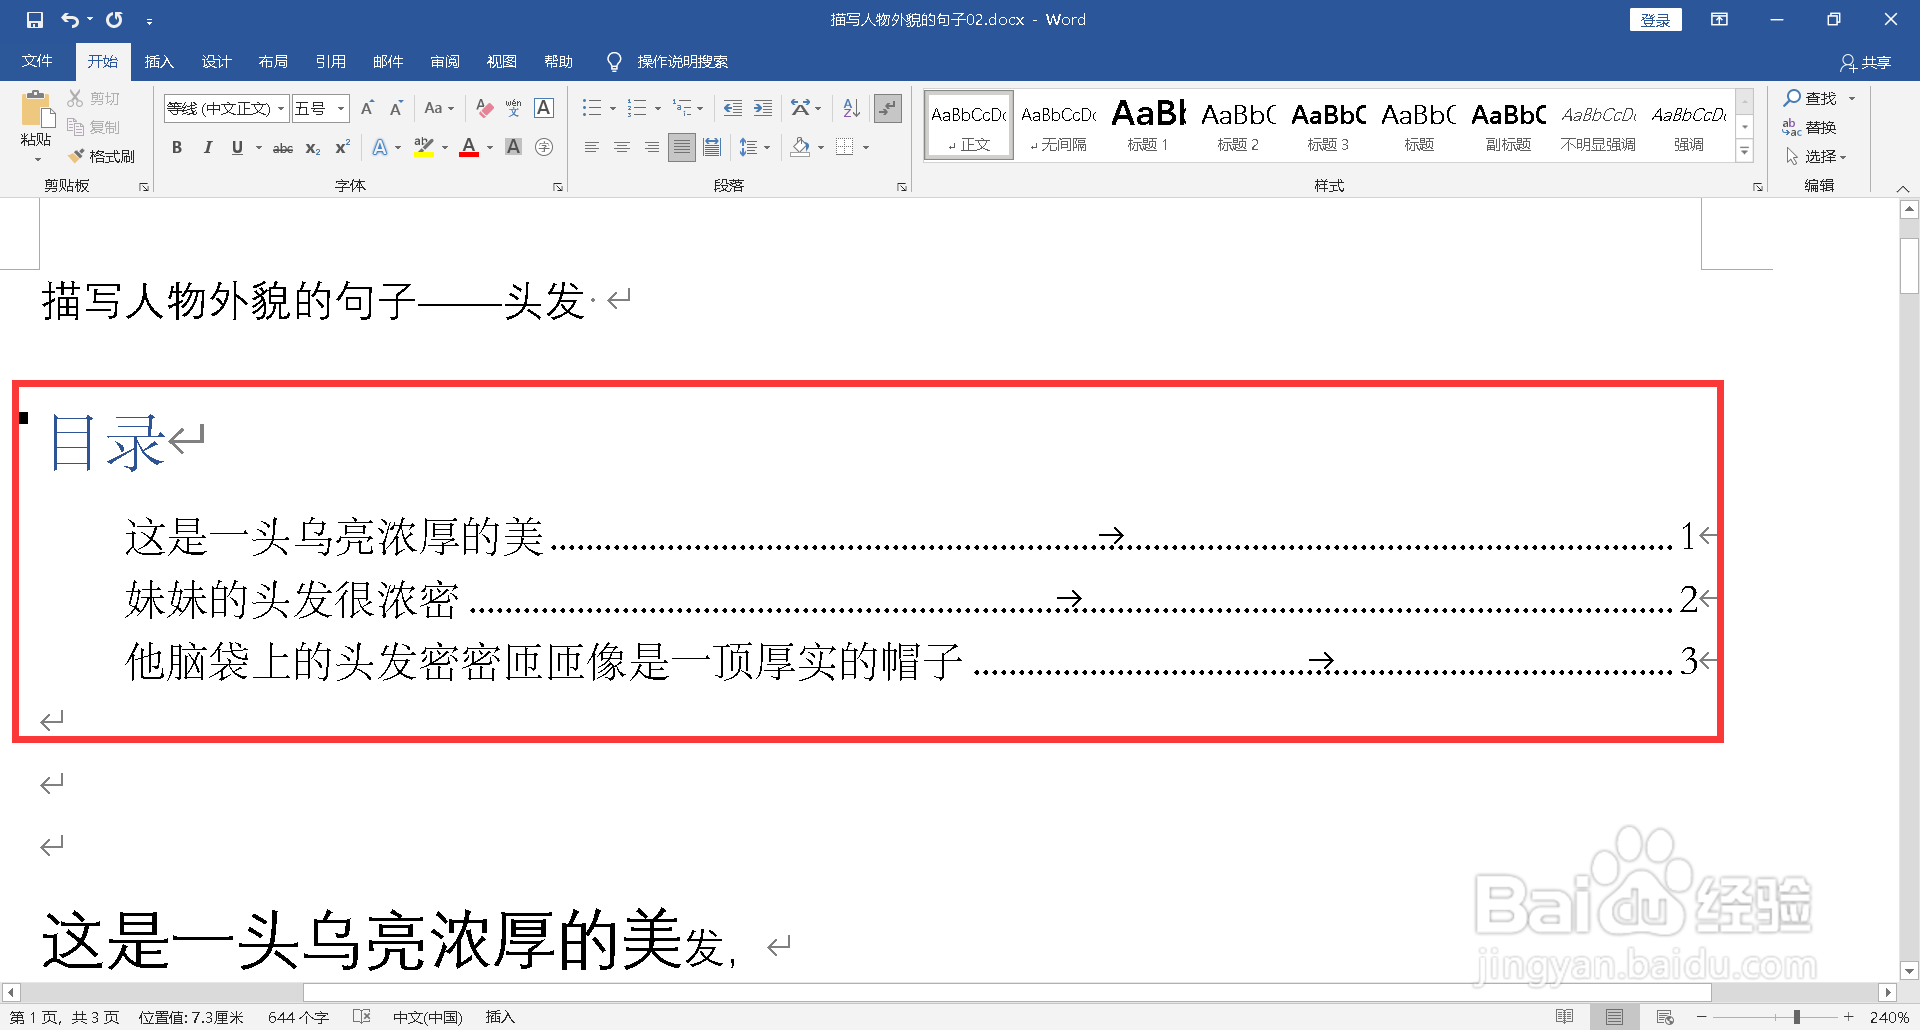Toggle italic formatting
Image resolution: width=1920 pixels, height=1030 pixels.
(x=207, y=147)
